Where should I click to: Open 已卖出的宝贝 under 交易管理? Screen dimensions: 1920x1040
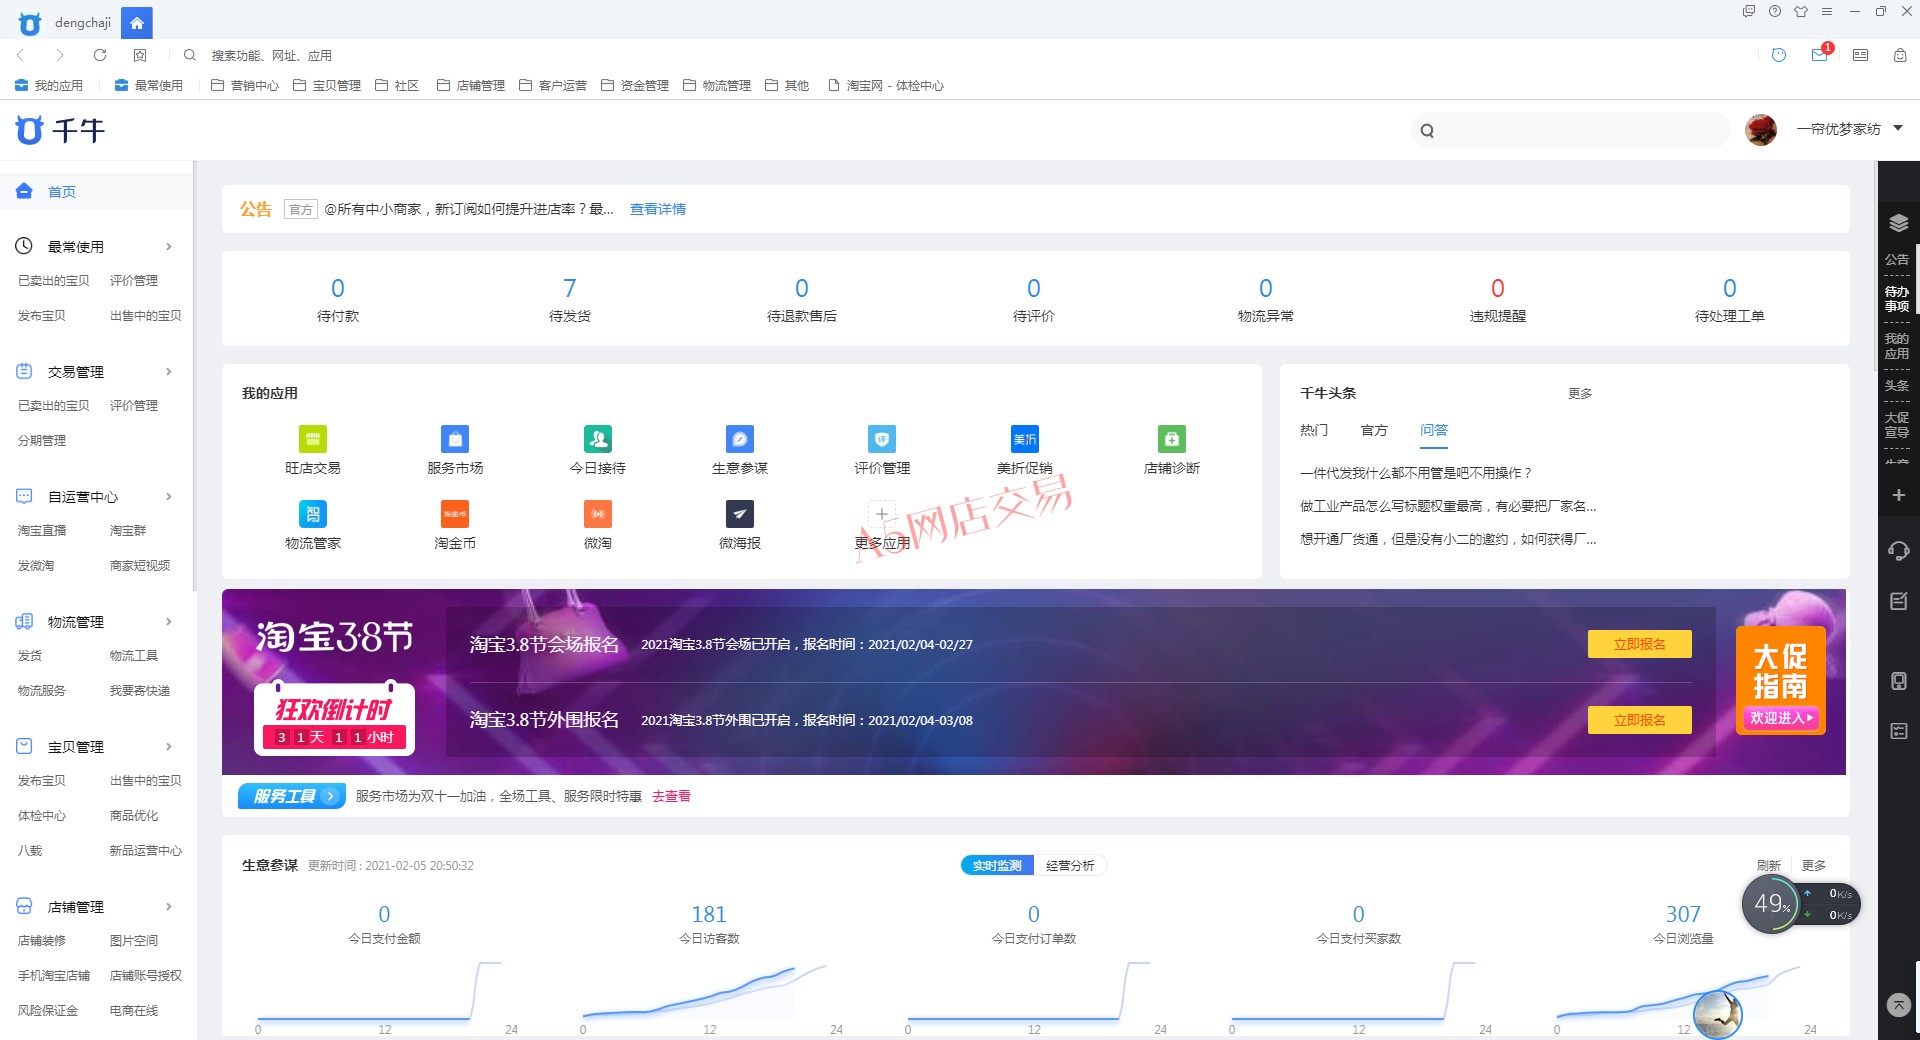[x=54, y=405]
